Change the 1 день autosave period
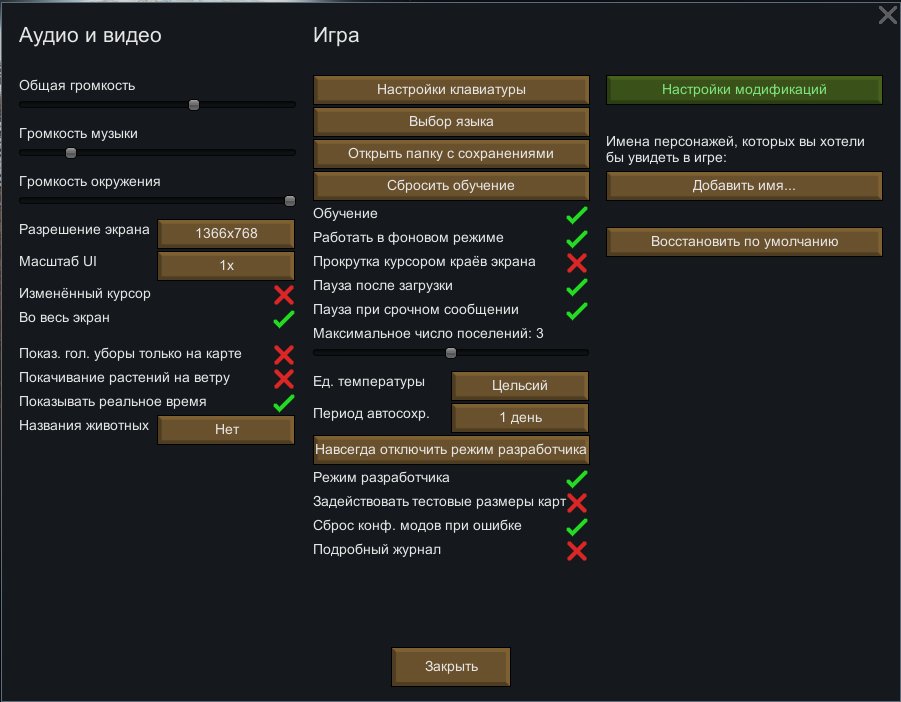901x702 pixels. 520,417
